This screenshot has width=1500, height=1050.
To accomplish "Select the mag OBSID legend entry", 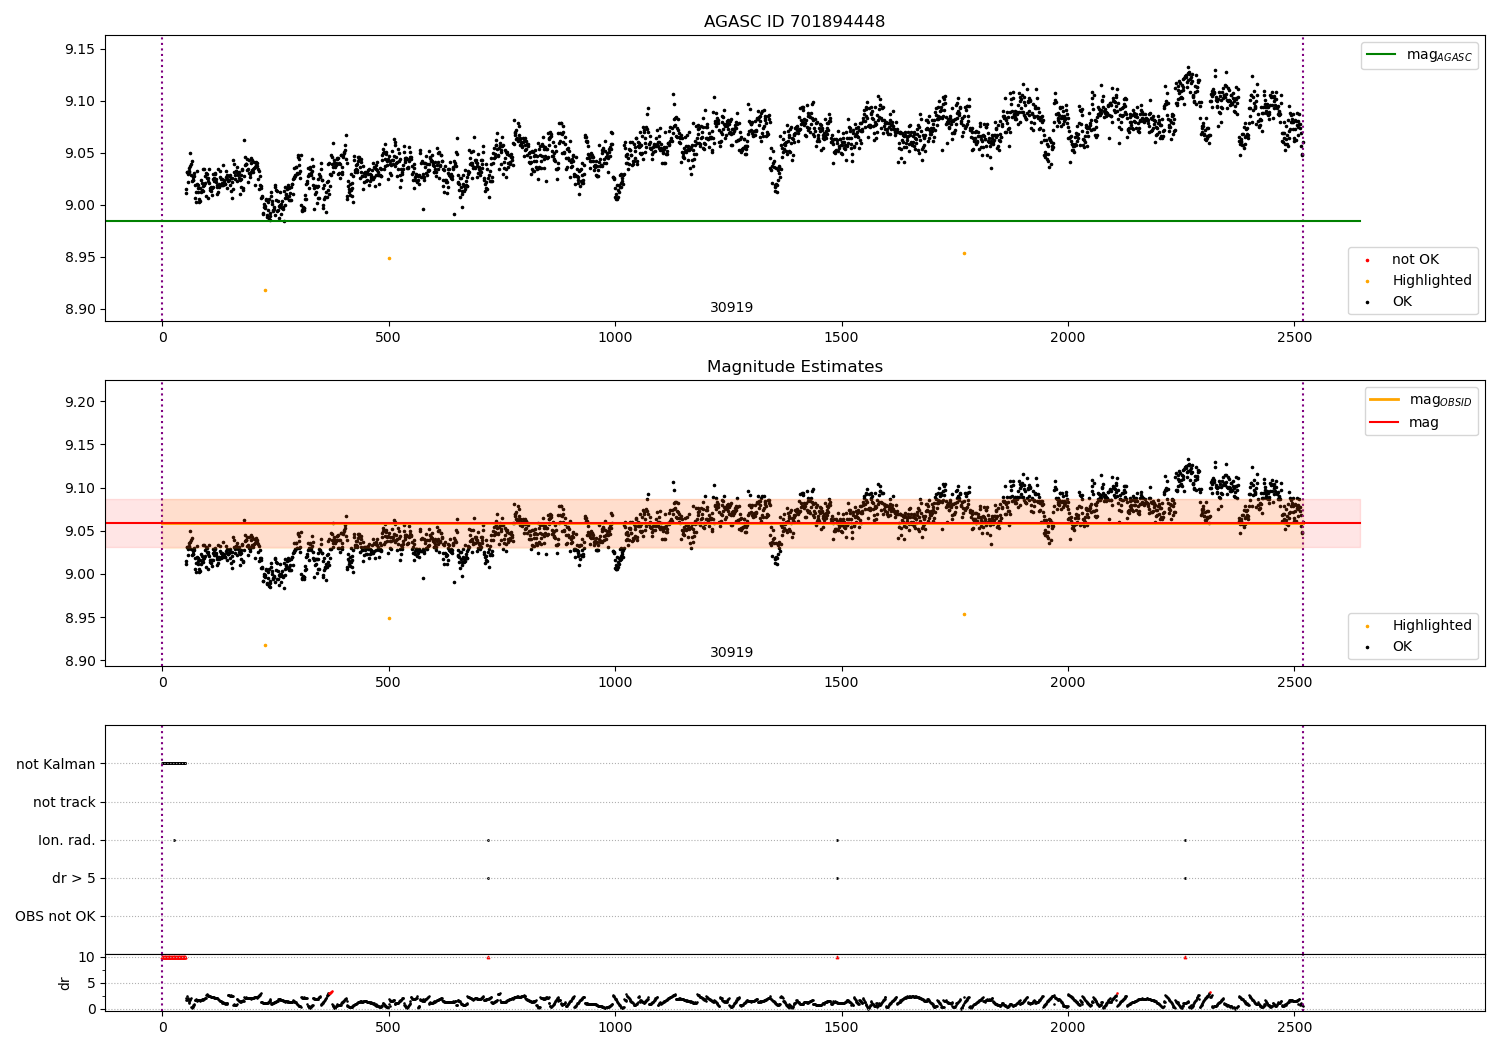I will click(1420, 400).
